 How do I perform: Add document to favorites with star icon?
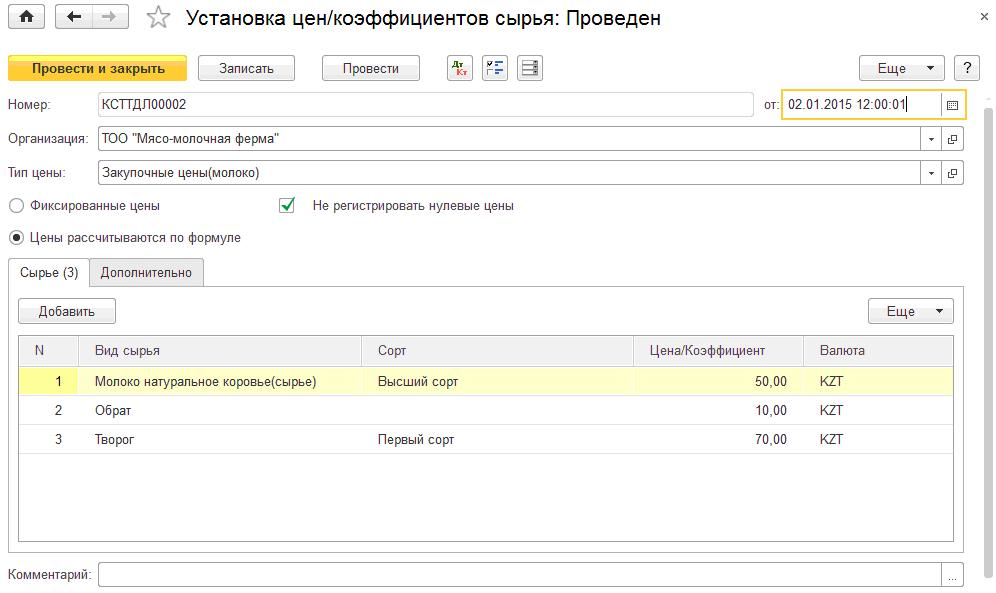pos(158,18)
